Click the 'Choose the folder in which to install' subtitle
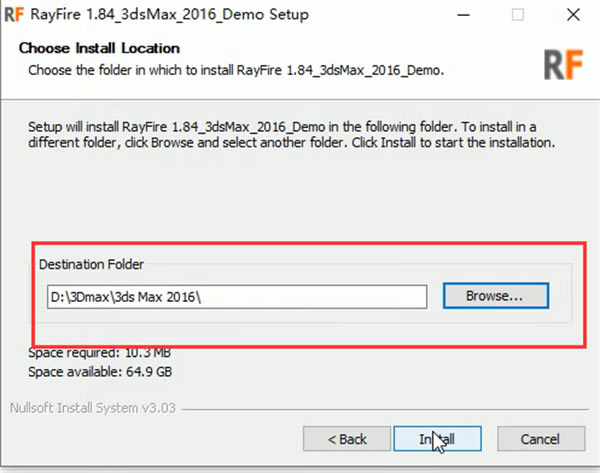The image size is (600, 473). [x=236, y=70]
